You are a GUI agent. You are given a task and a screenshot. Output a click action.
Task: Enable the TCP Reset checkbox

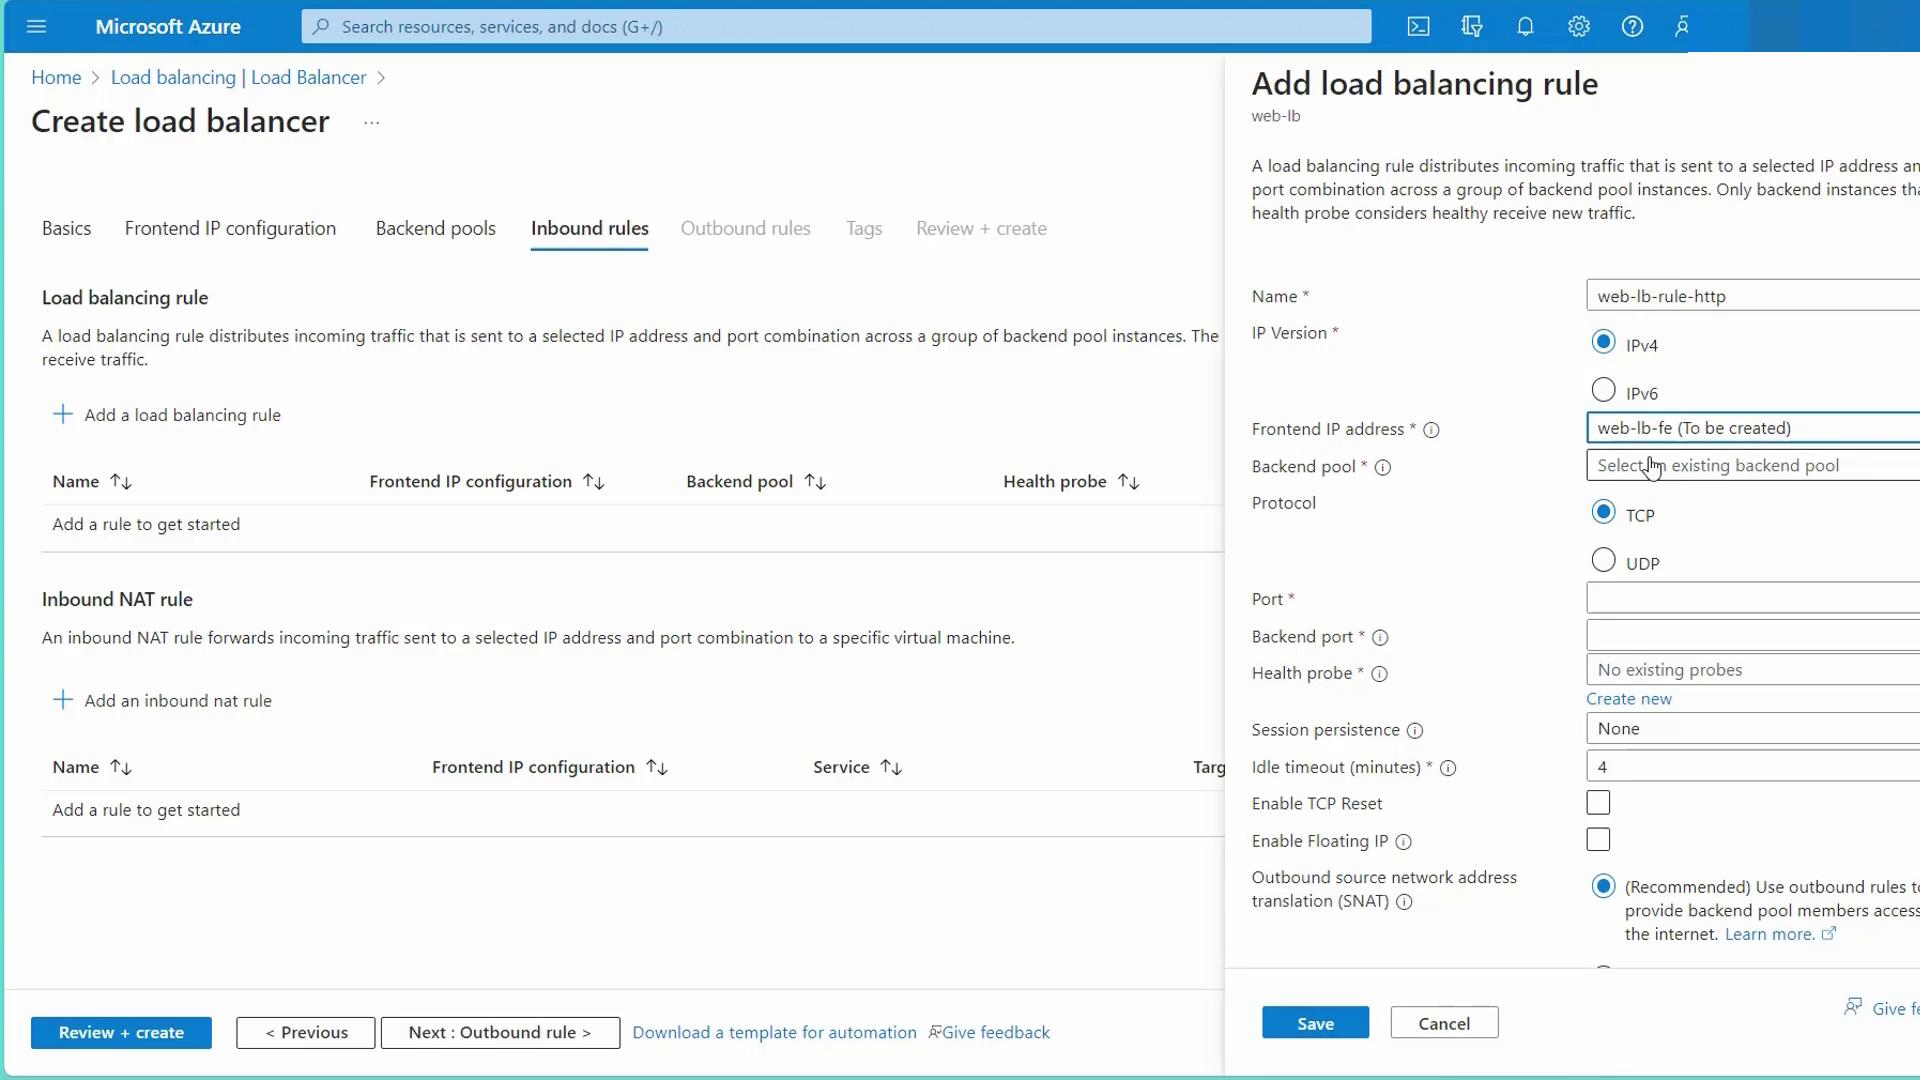(1598, 803)
